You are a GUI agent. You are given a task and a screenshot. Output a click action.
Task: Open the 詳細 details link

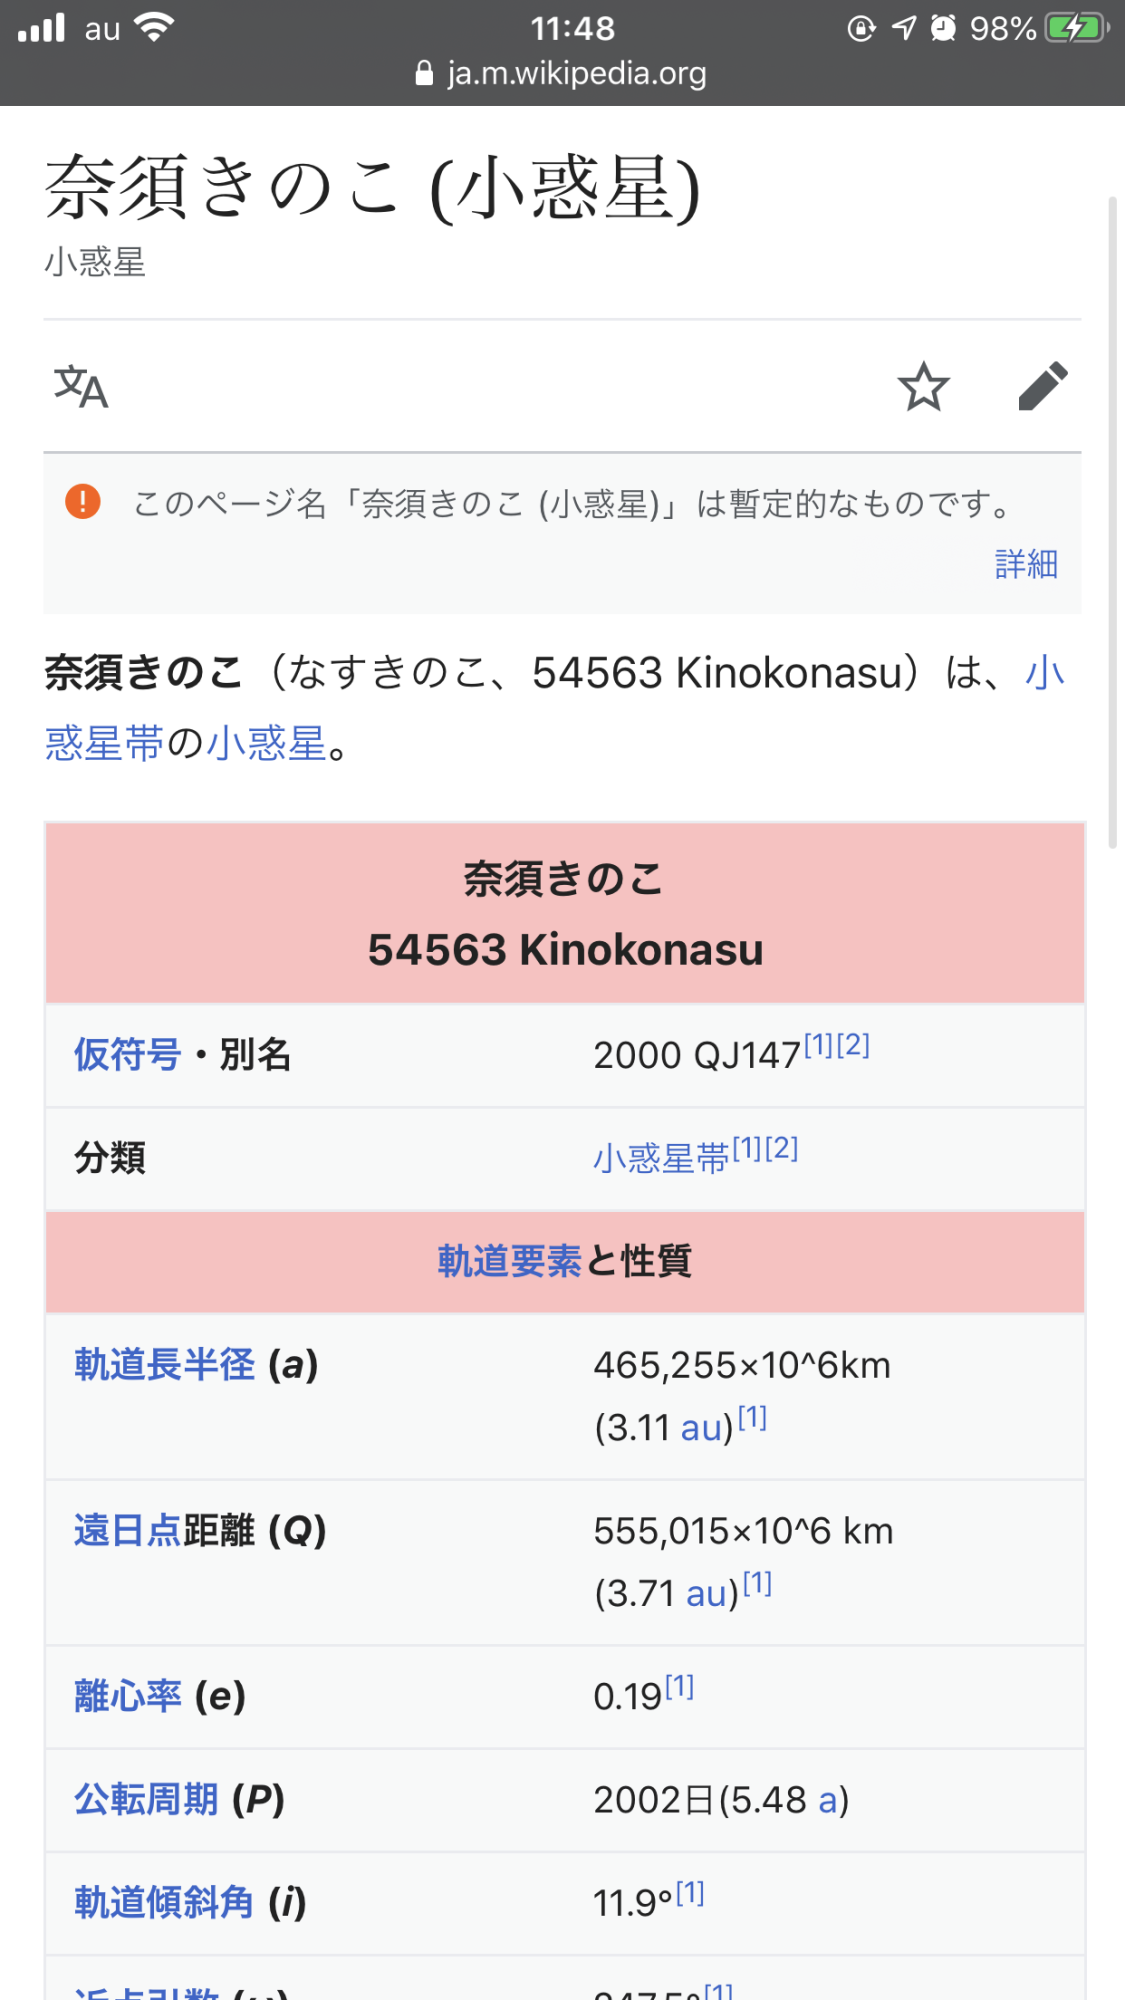click(x=1026, y=564)
